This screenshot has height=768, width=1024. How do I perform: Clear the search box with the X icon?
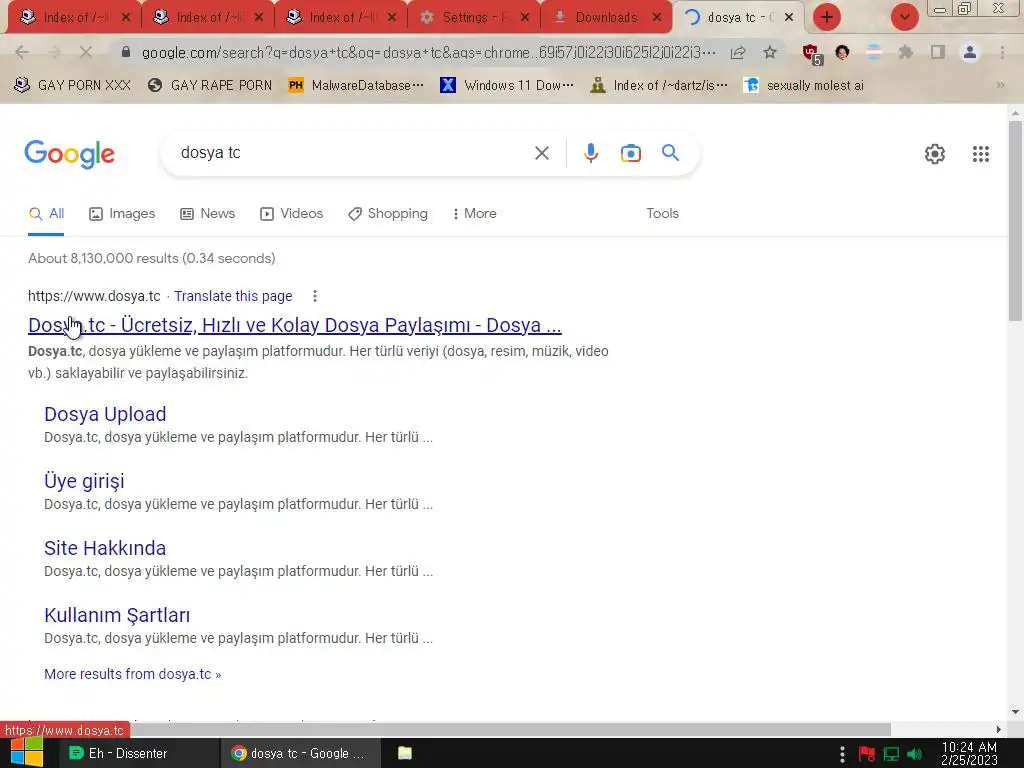pyautogui.click(x=541, y=153)
